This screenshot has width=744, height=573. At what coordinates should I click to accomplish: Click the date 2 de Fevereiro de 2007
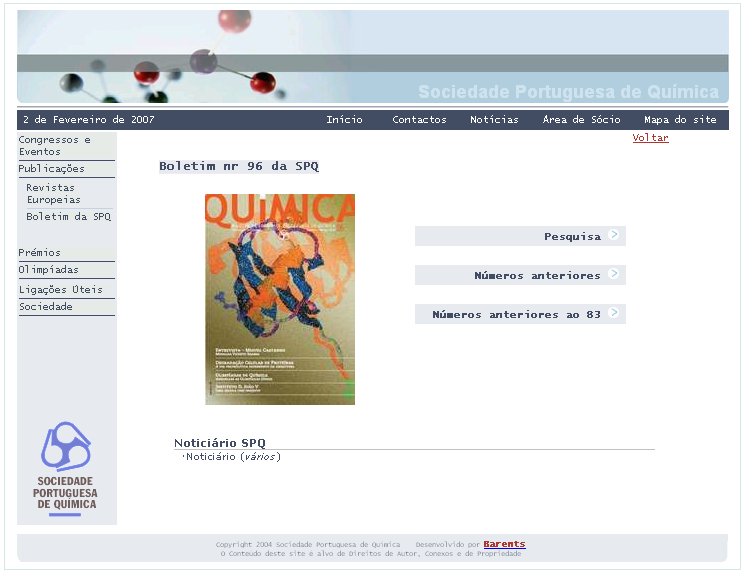89,120
